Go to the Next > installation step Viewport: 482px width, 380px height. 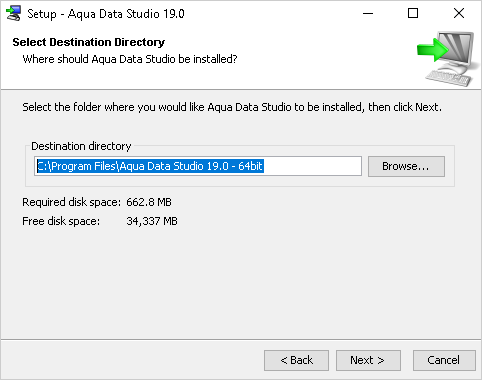pyautogui.click(x=368, y=360)
